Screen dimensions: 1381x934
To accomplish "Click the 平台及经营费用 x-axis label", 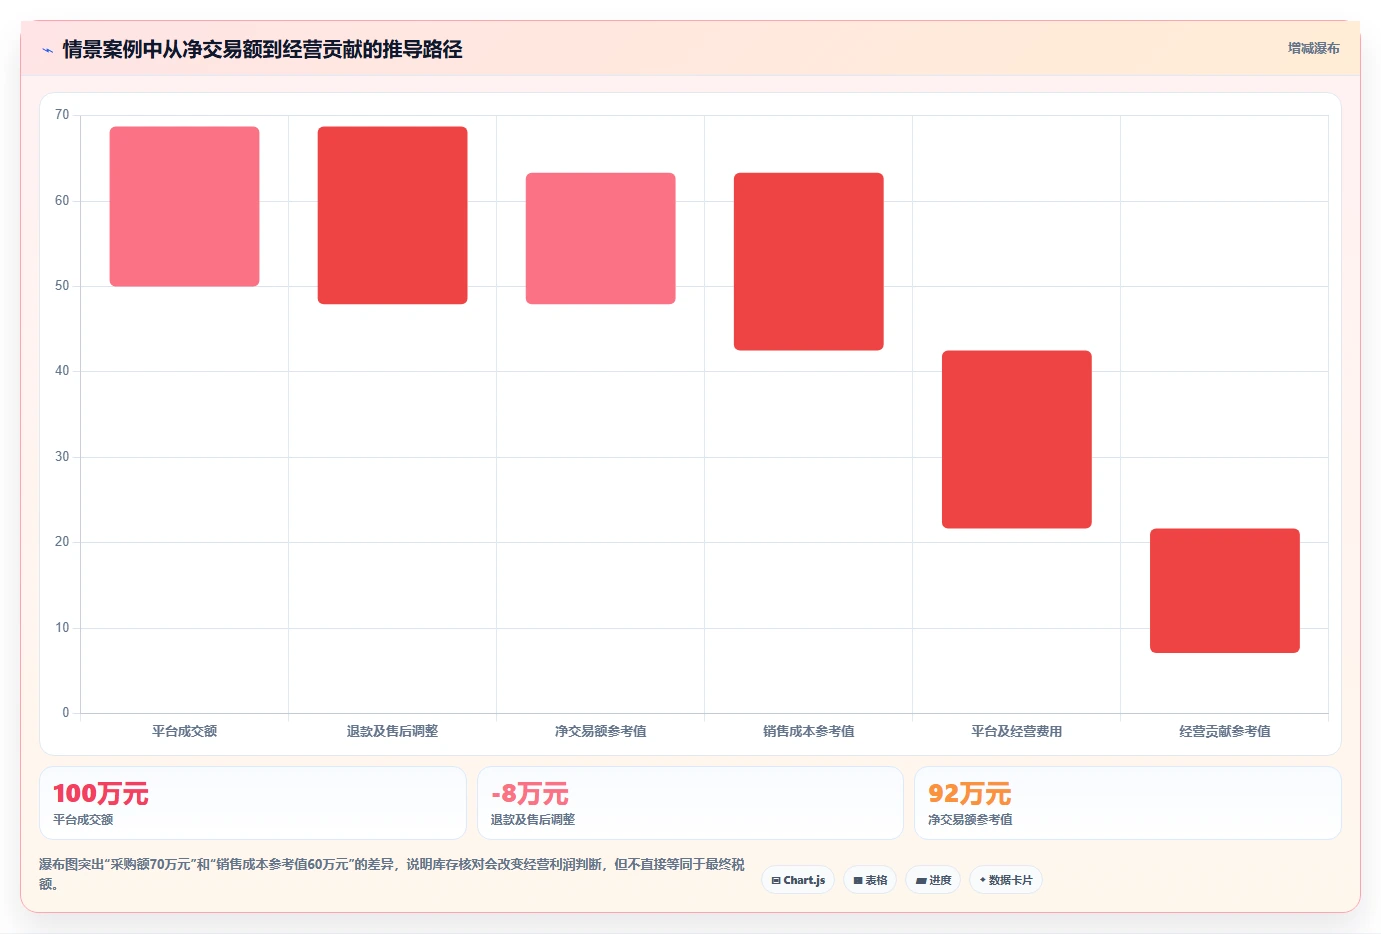I will [x=1017, y=731].
